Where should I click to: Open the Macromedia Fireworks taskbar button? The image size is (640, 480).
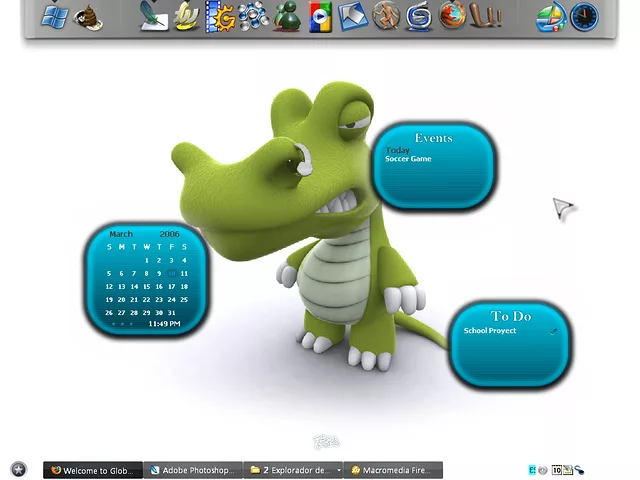(x=393, y=470)
